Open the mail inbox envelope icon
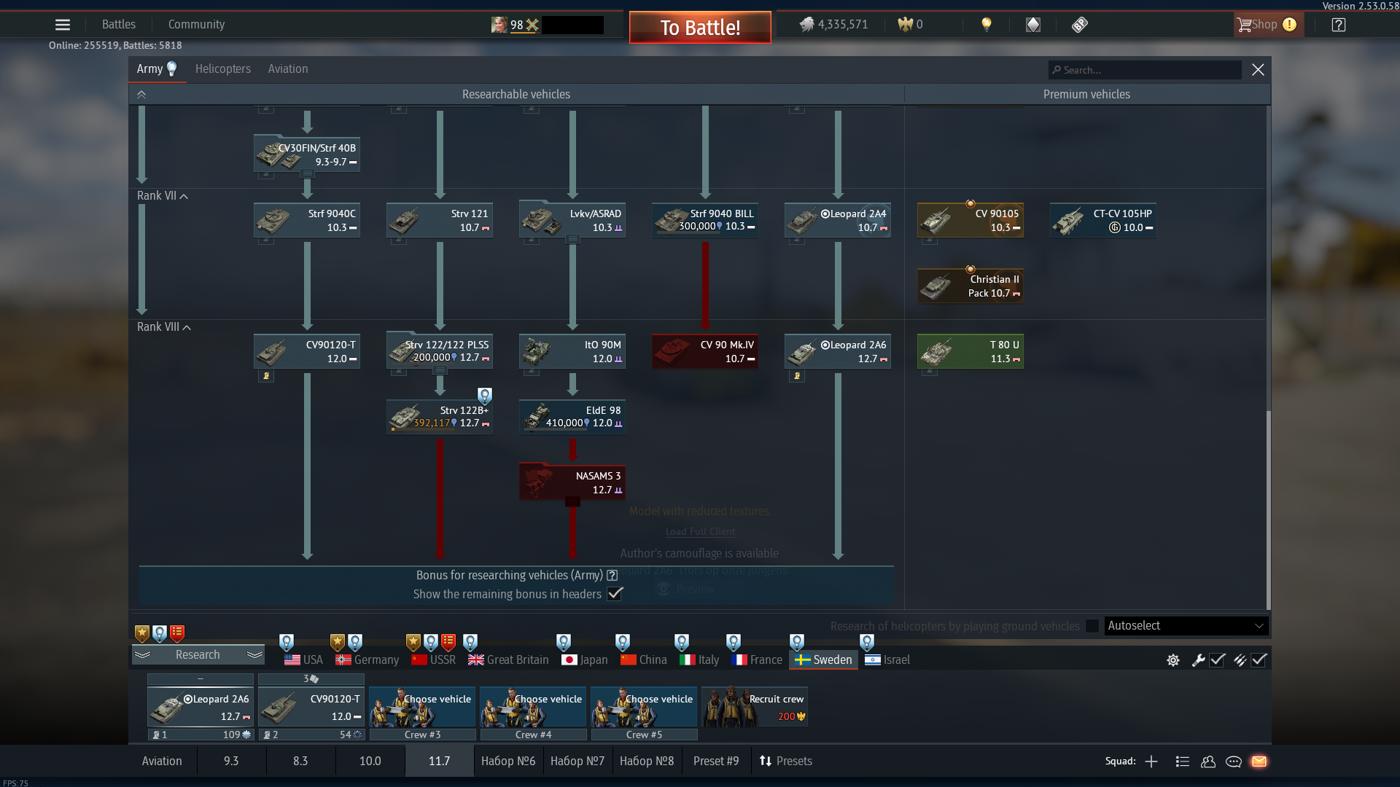This screenshot has height=787, width=1400. point(1259,762)
